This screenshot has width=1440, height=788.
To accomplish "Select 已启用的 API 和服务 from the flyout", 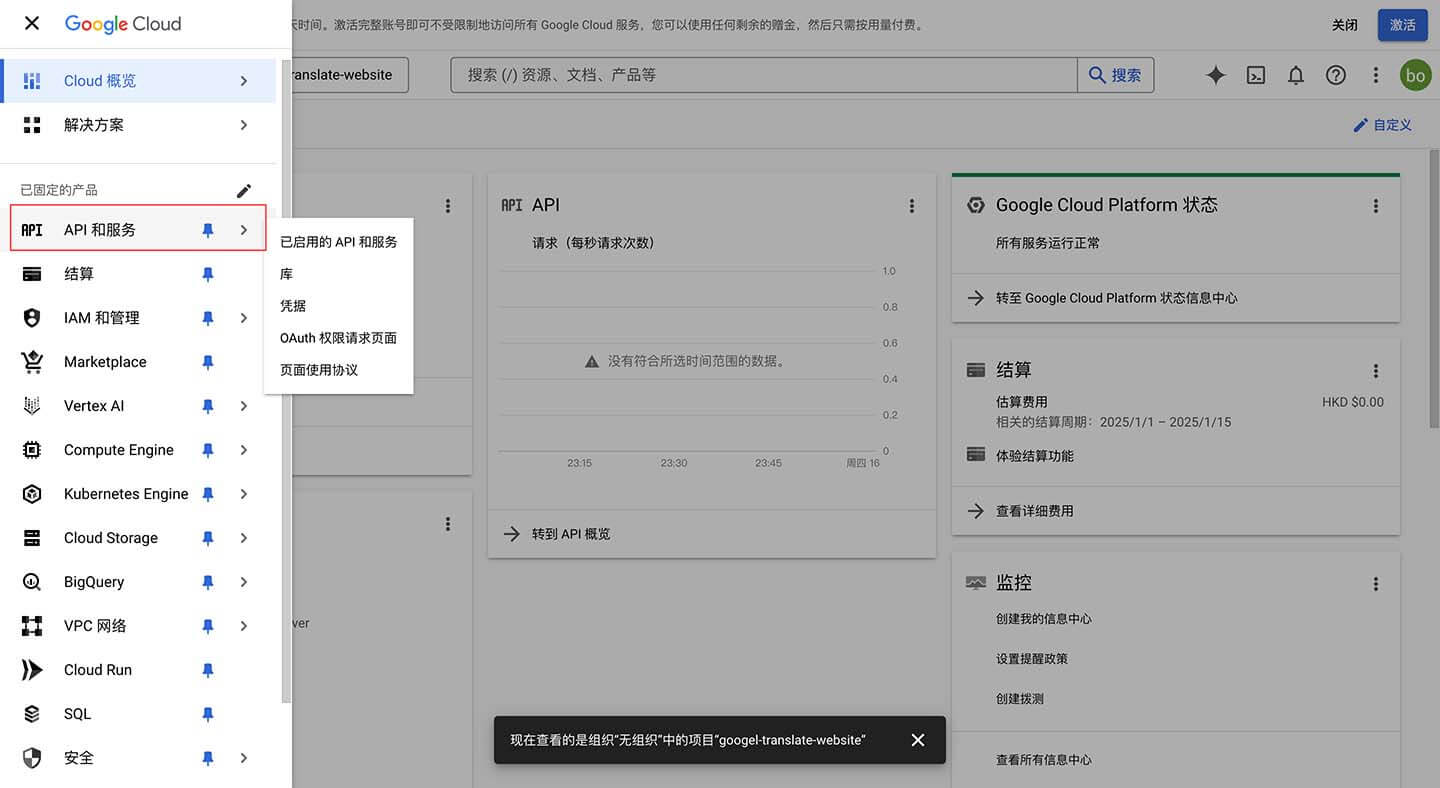I will [x=339, y=242].
